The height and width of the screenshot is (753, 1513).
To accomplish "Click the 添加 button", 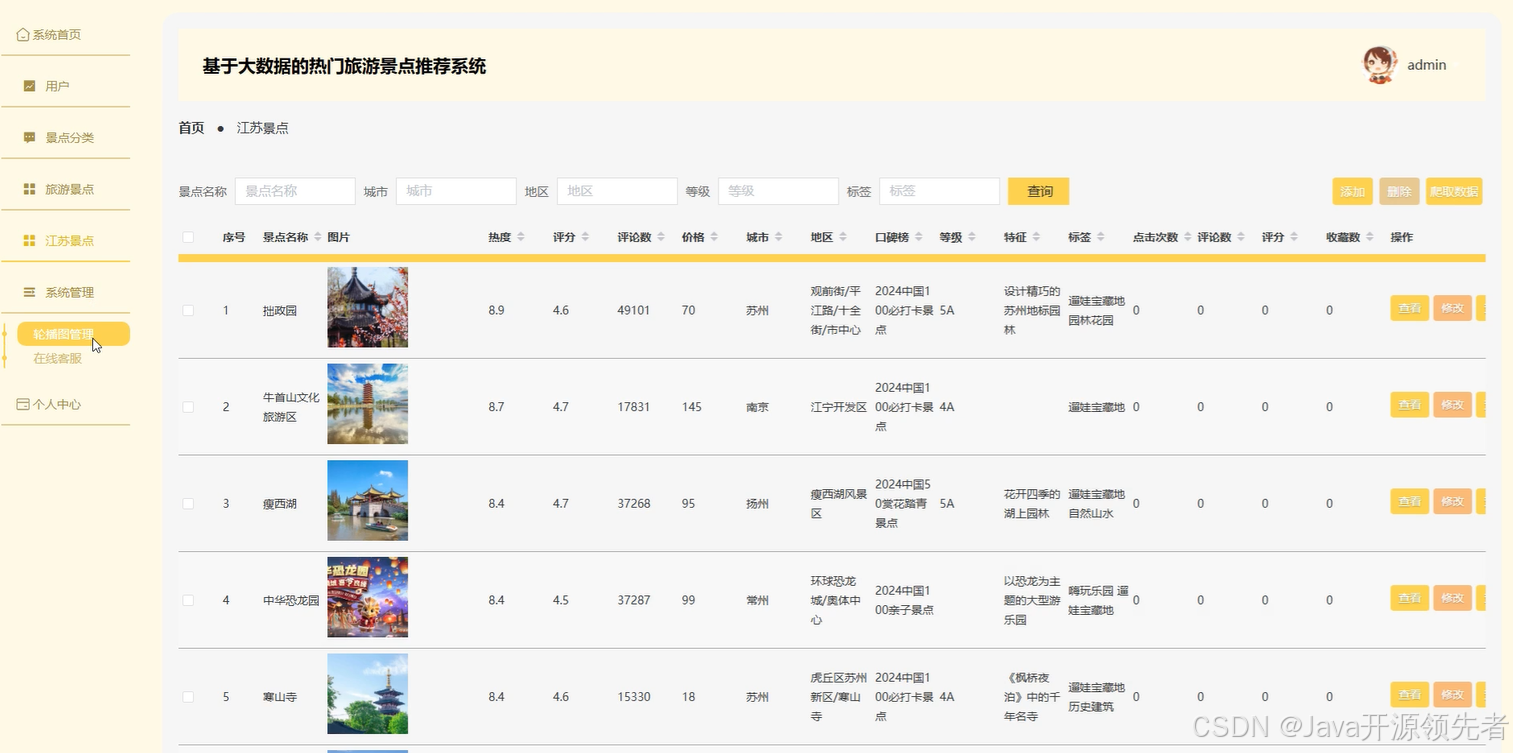I will coord(1352,191).
